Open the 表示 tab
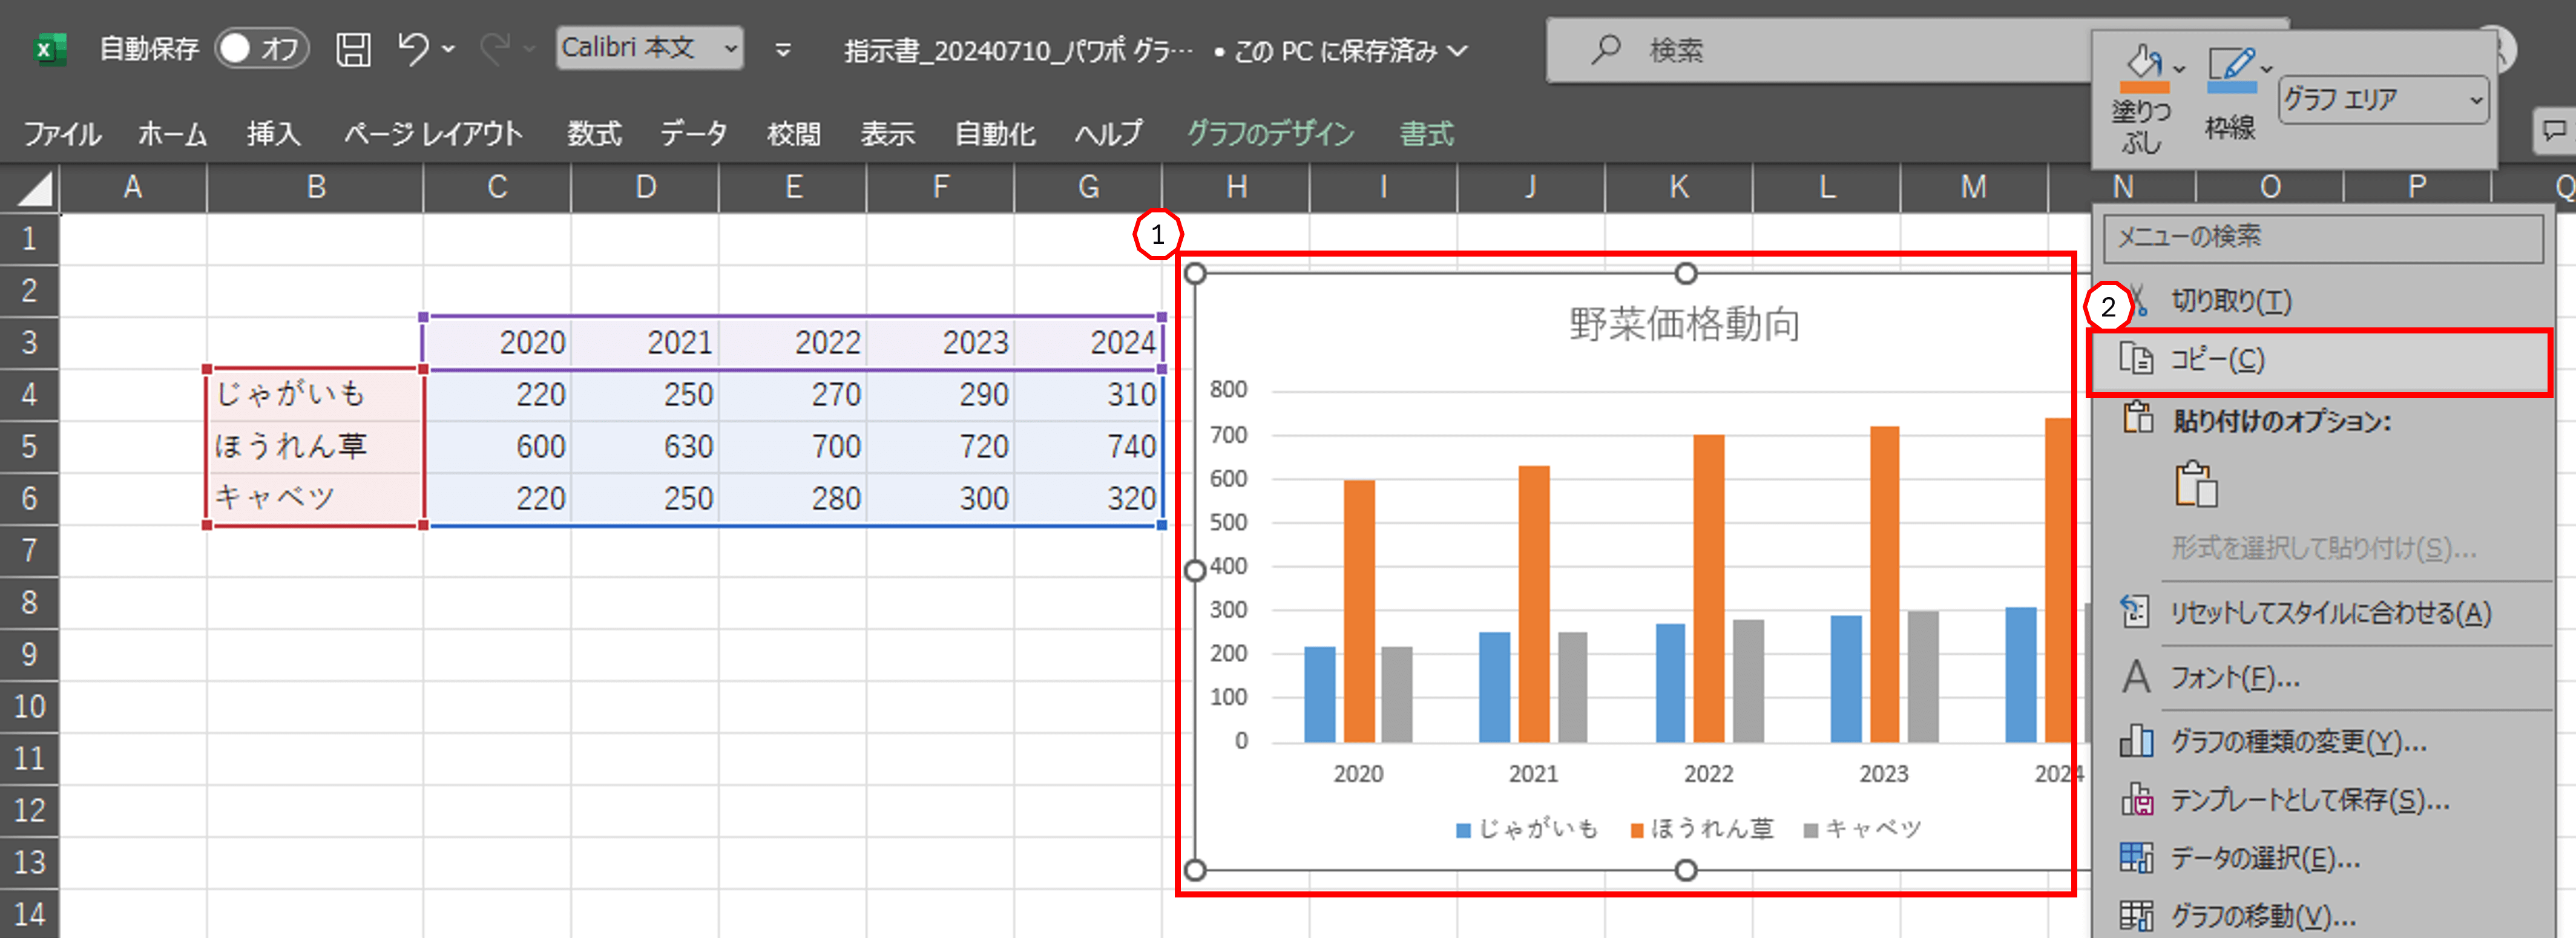This screenshot has height=938, width=2576. coord(887,133)
